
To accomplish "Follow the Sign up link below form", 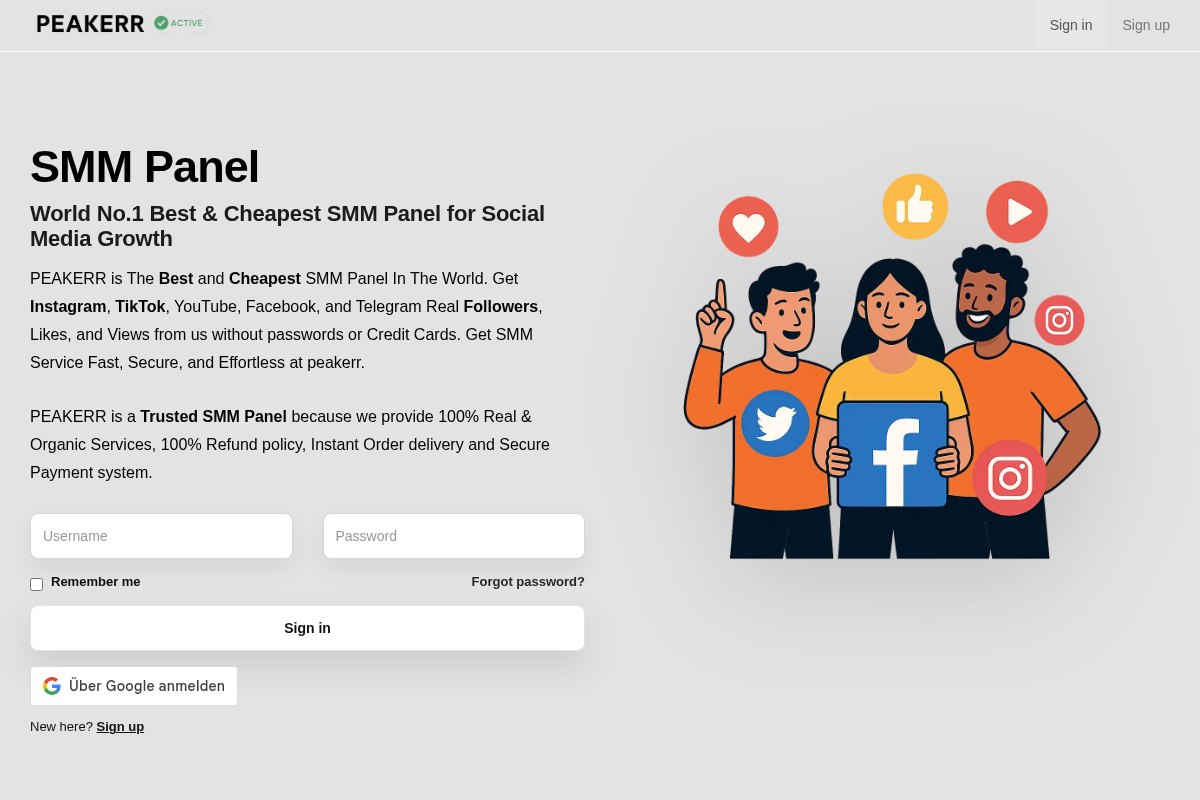I will point(120,727).
